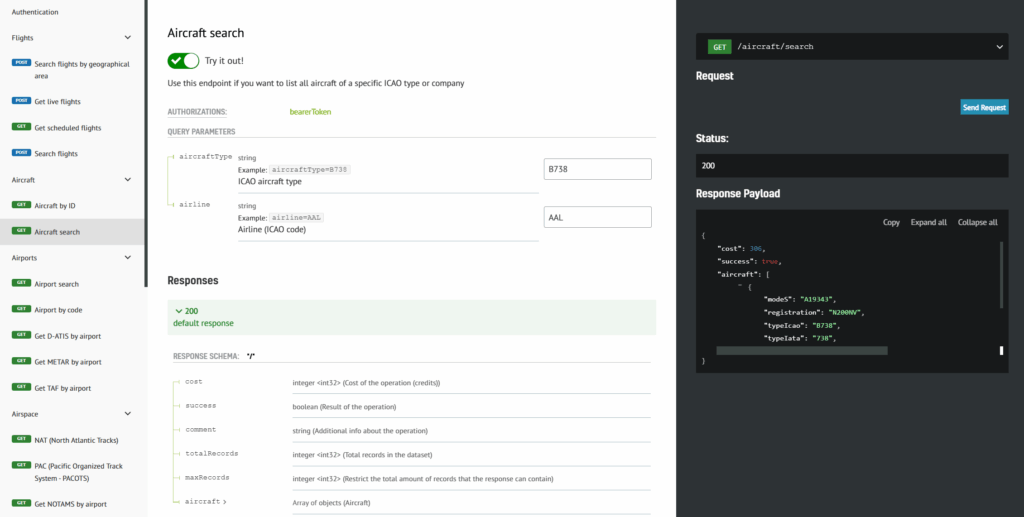
Task: Click the "typeIcao" B738 payload line
Action: point(802,325)
